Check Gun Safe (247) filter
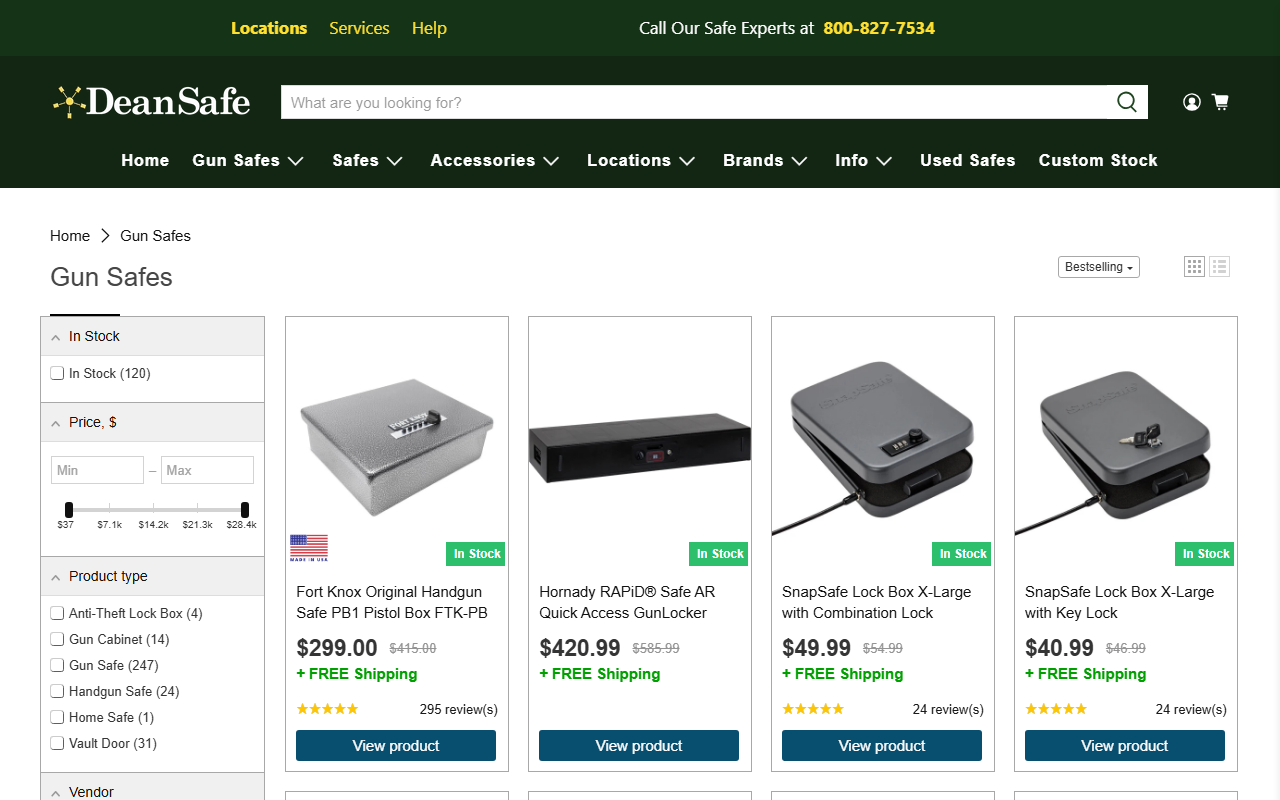The image size is (1280, 800). pos(57,665)
